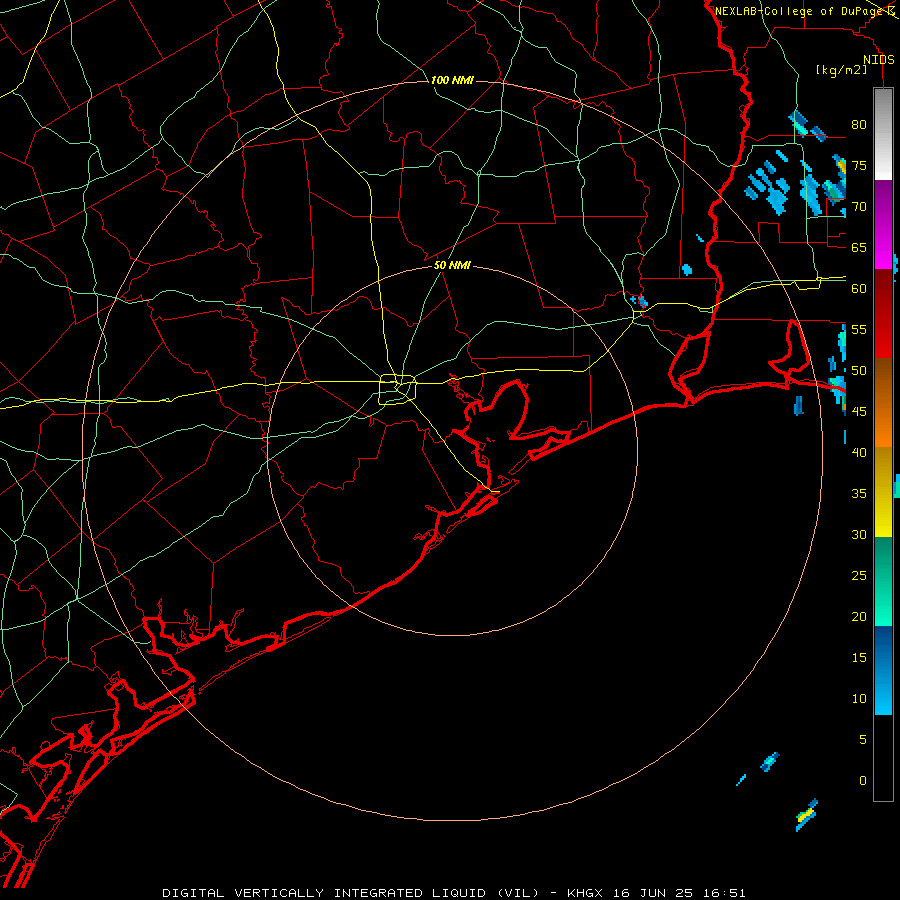Select the 40 value on the scale
The width and height of the screenshot is (900, 900).
[859, 452]
